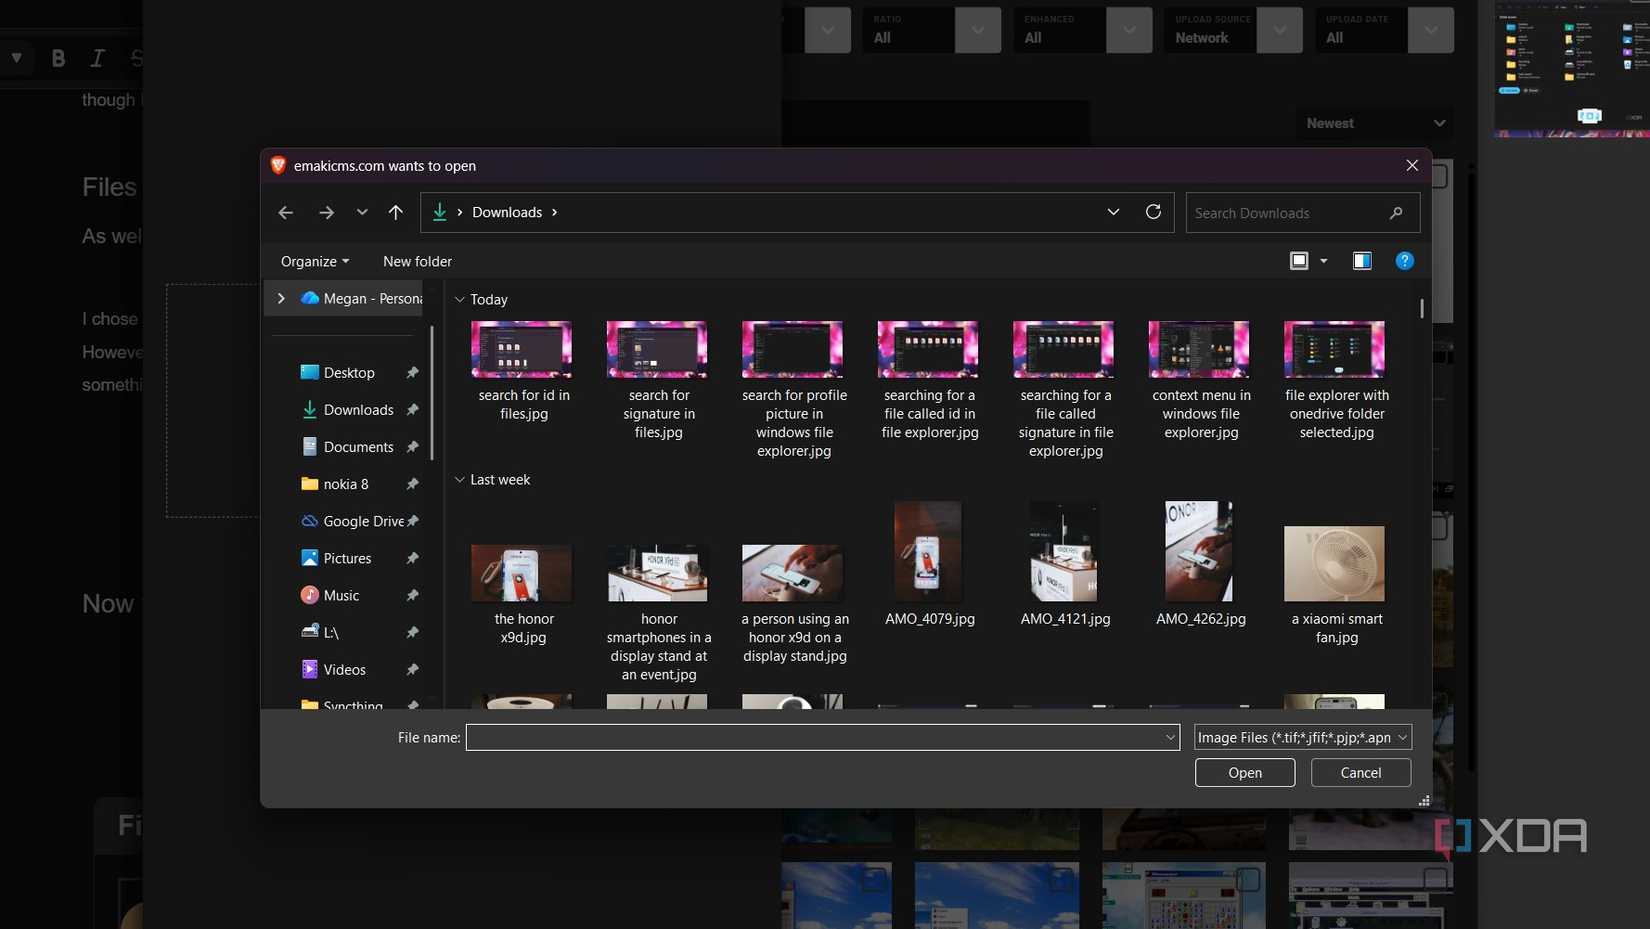Open L:\ drive in the sidebar

point(331,632)
